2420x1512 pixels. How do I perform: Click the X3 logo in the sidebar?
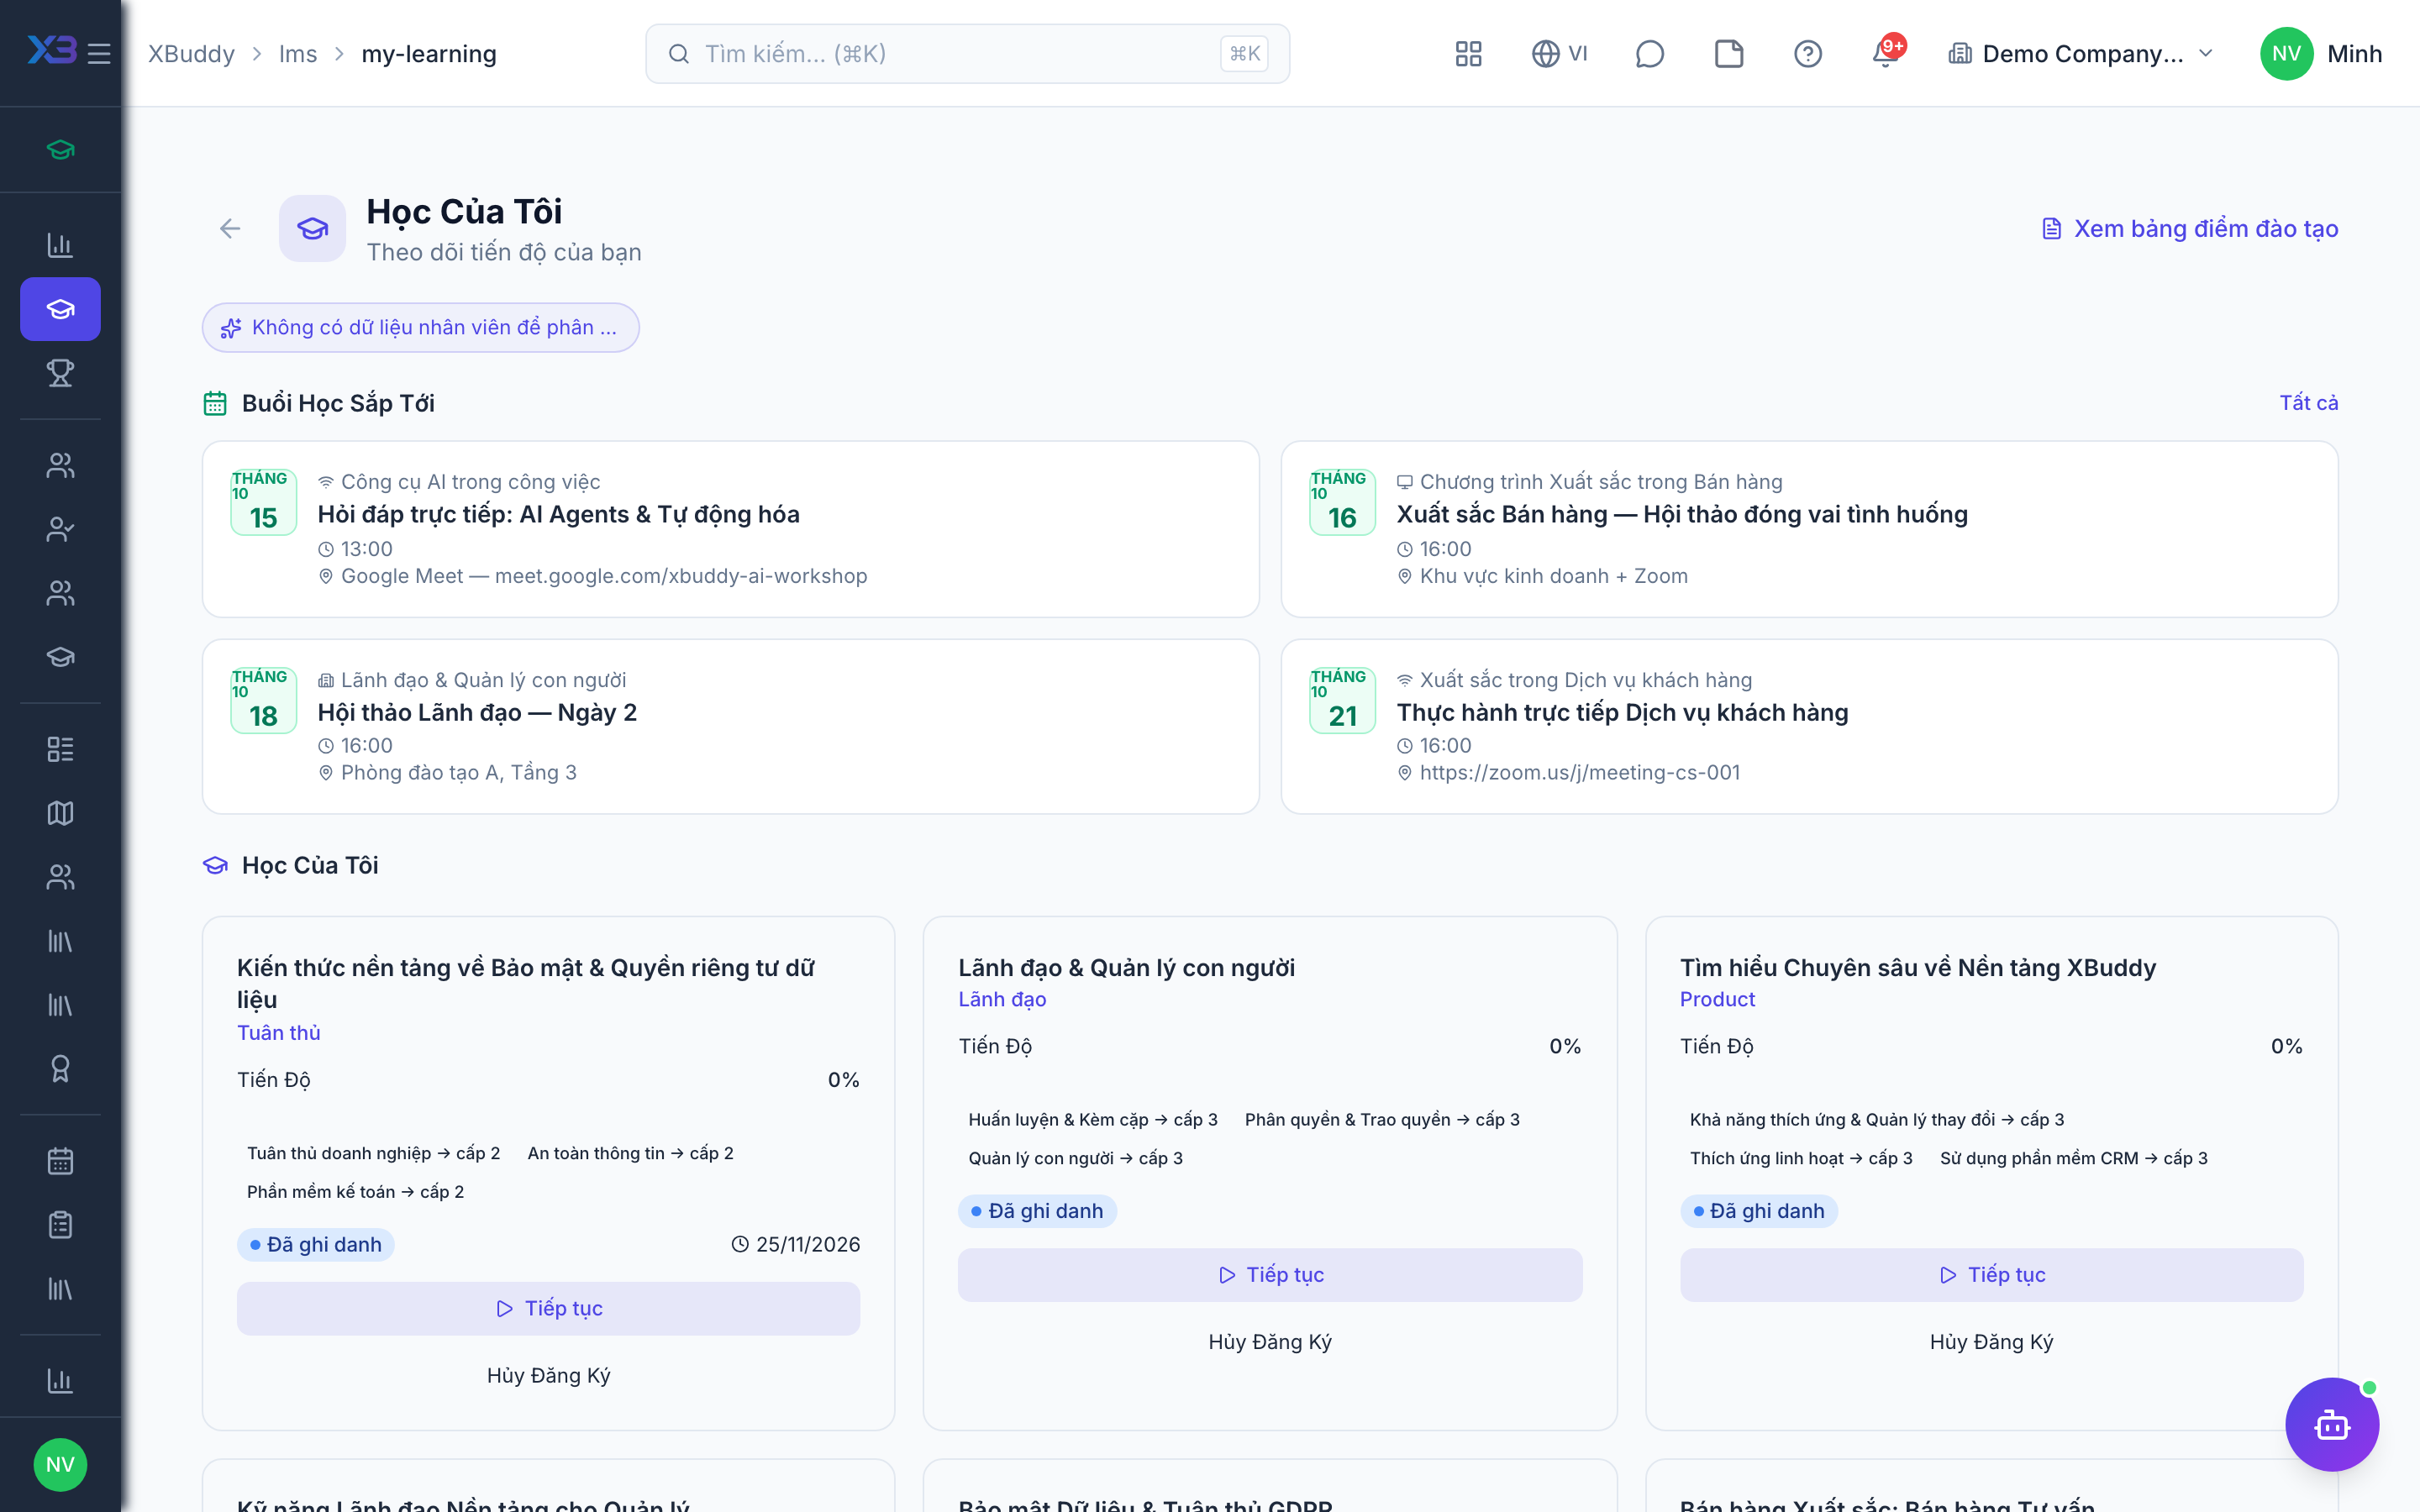pyautogui.click(x=51, y=50)
